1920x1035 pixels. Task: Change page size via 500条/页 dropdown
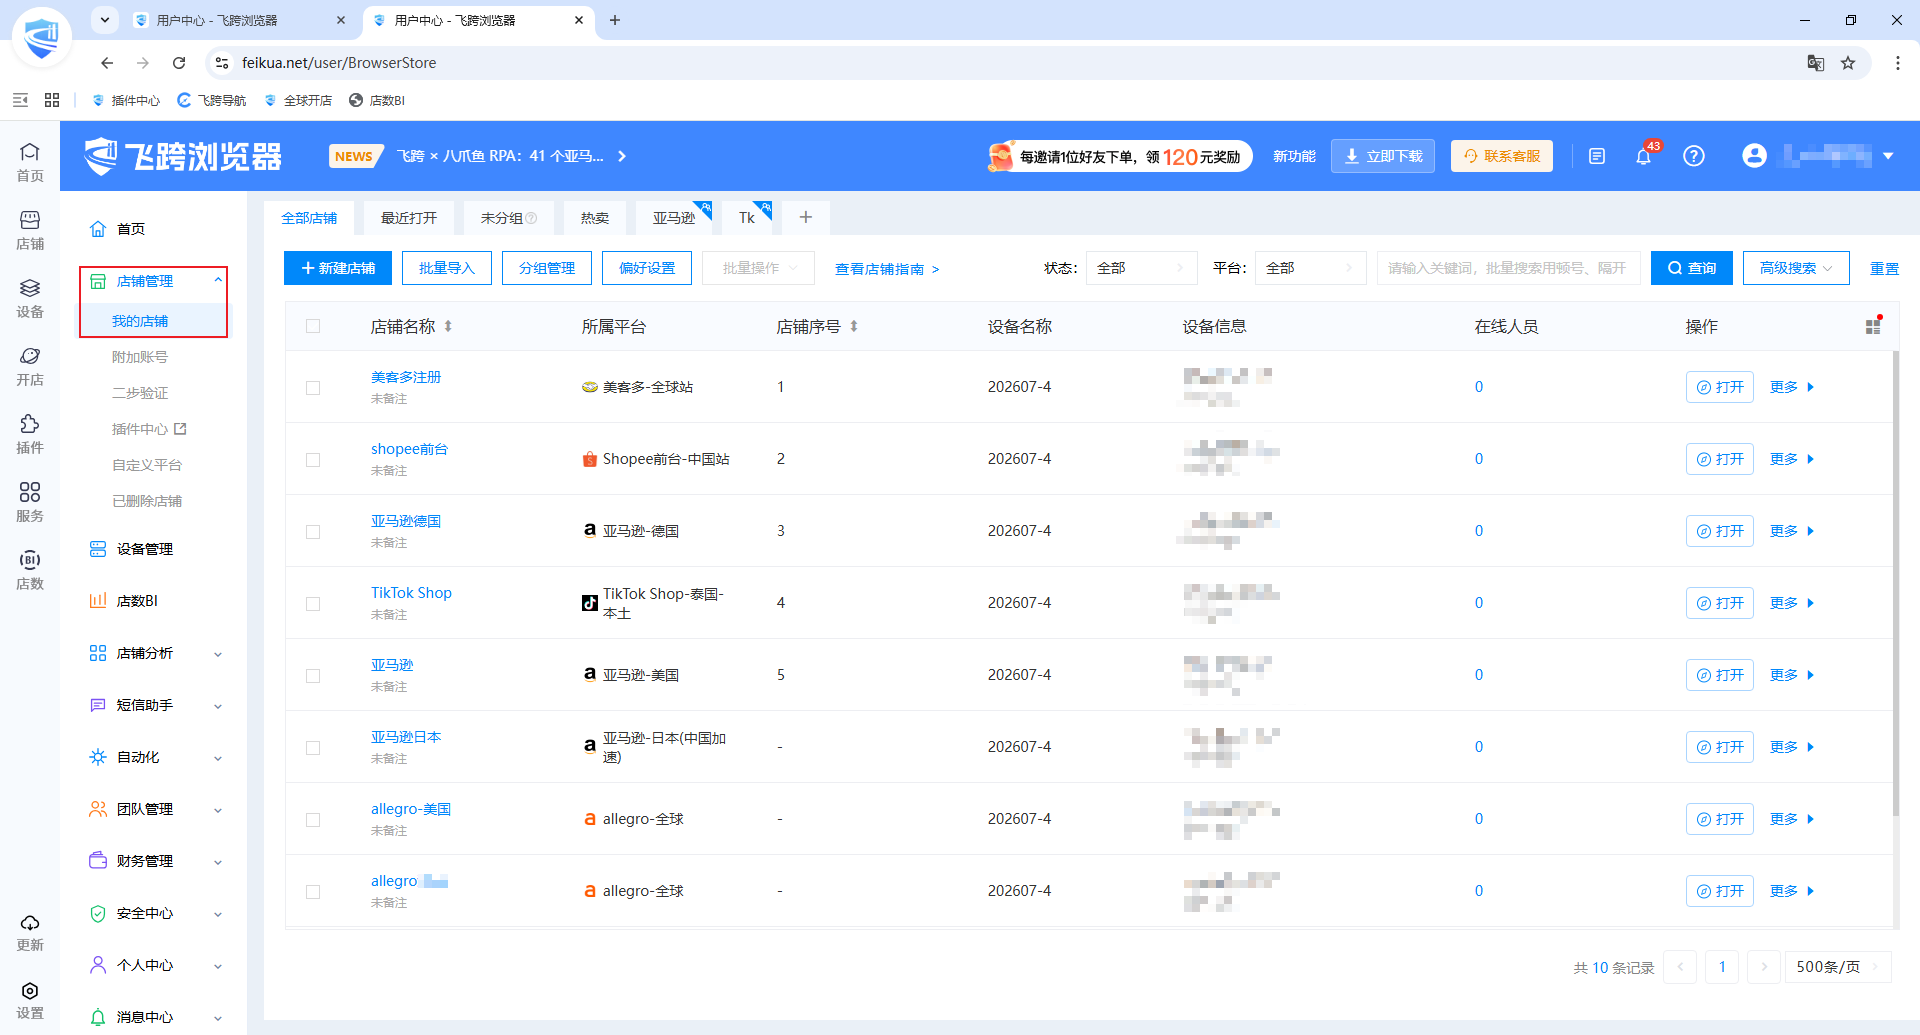point(1838,967)
